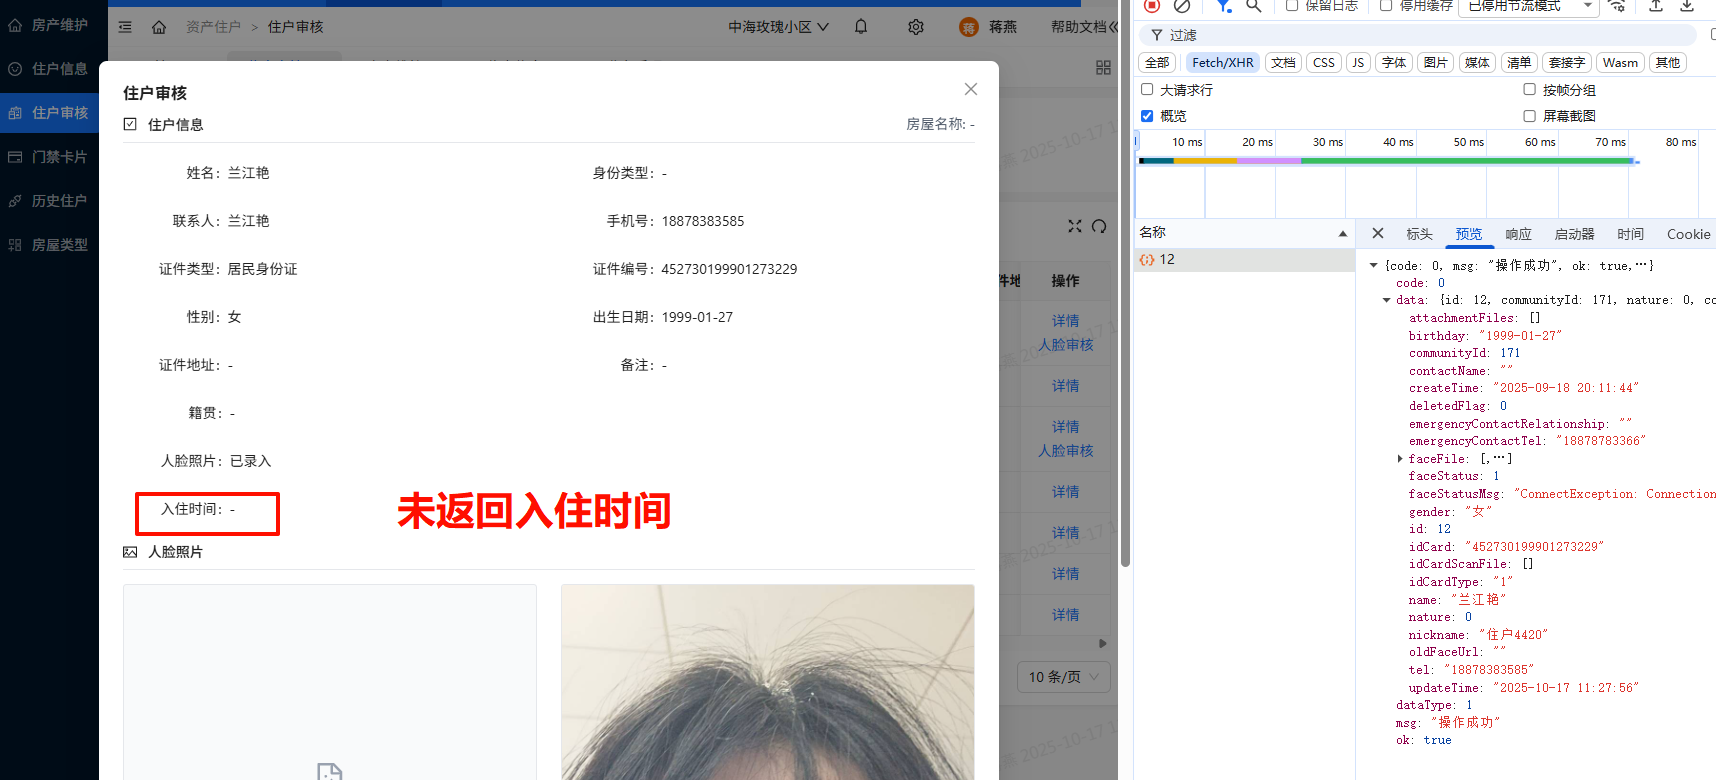The width and height of the screenshot is (1716, 780).
Task: Import HAR file upload icon
Action: [x=1656, y=6]
